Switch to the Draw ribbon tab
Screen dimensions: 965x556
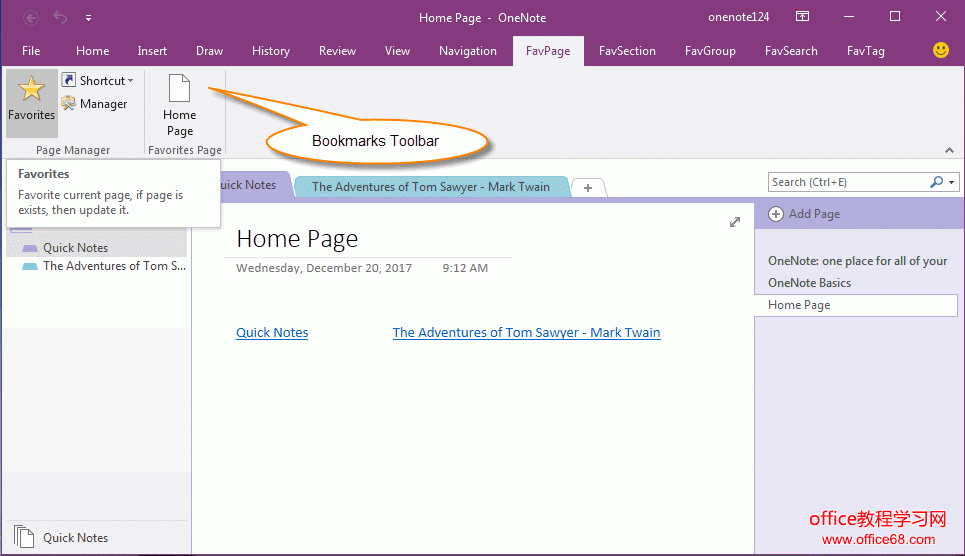click(209, 51)
